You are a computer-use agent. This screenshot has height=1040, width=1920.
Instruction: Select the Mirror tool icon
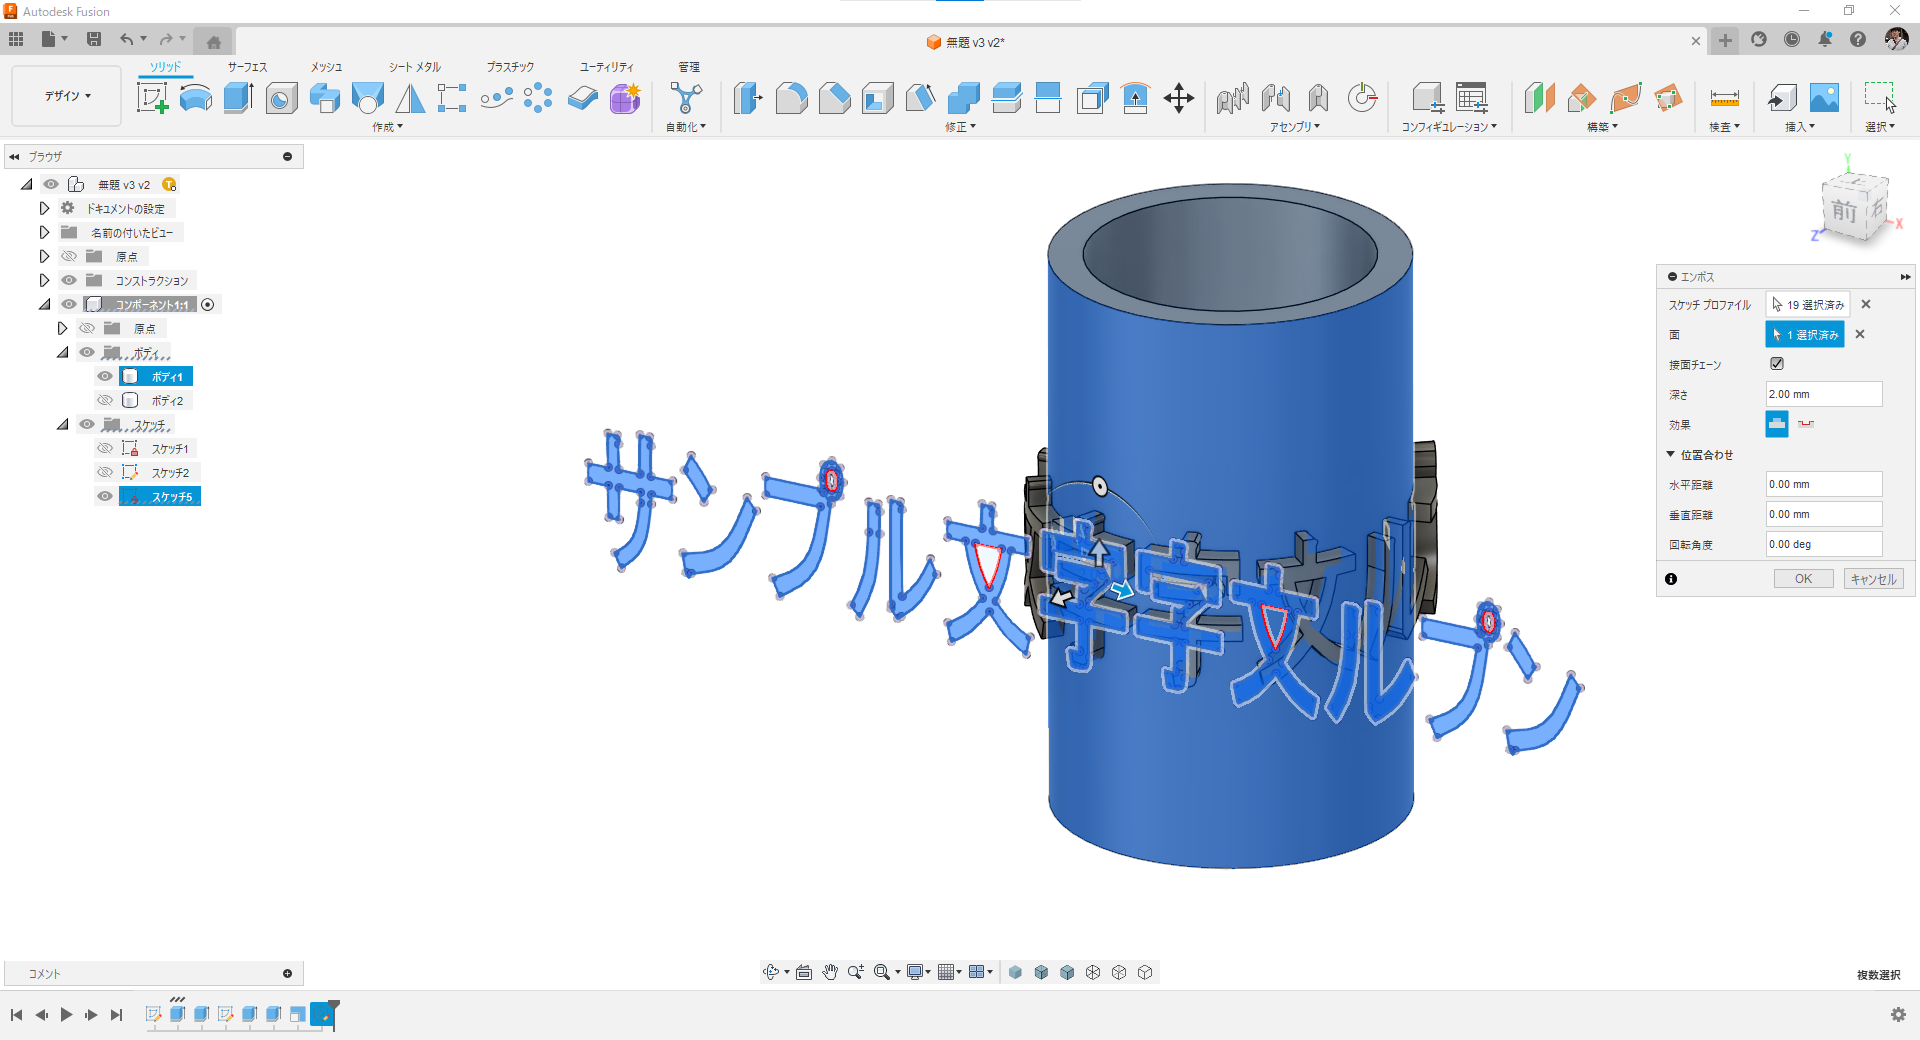tap(410, 98)
